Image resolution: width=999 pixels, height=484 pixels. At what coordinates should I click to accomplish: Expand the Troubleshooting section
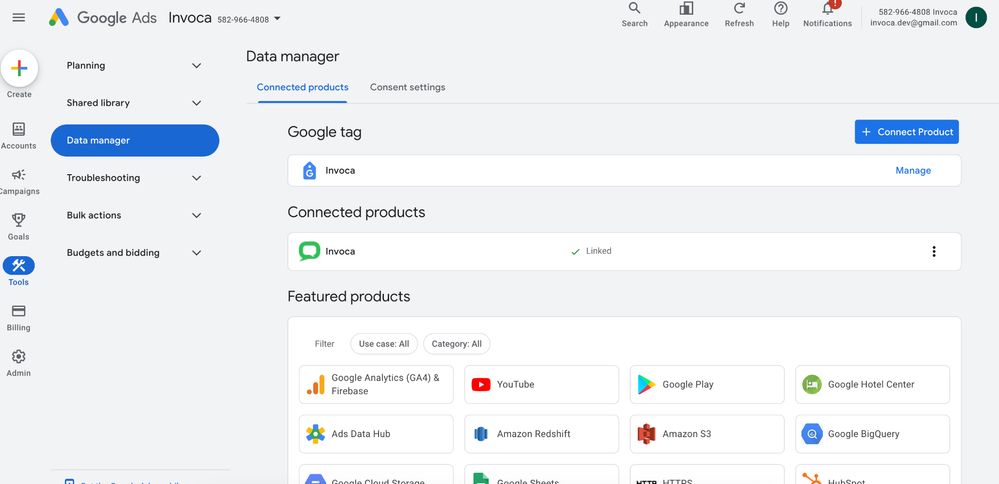[x=134, y=178]
